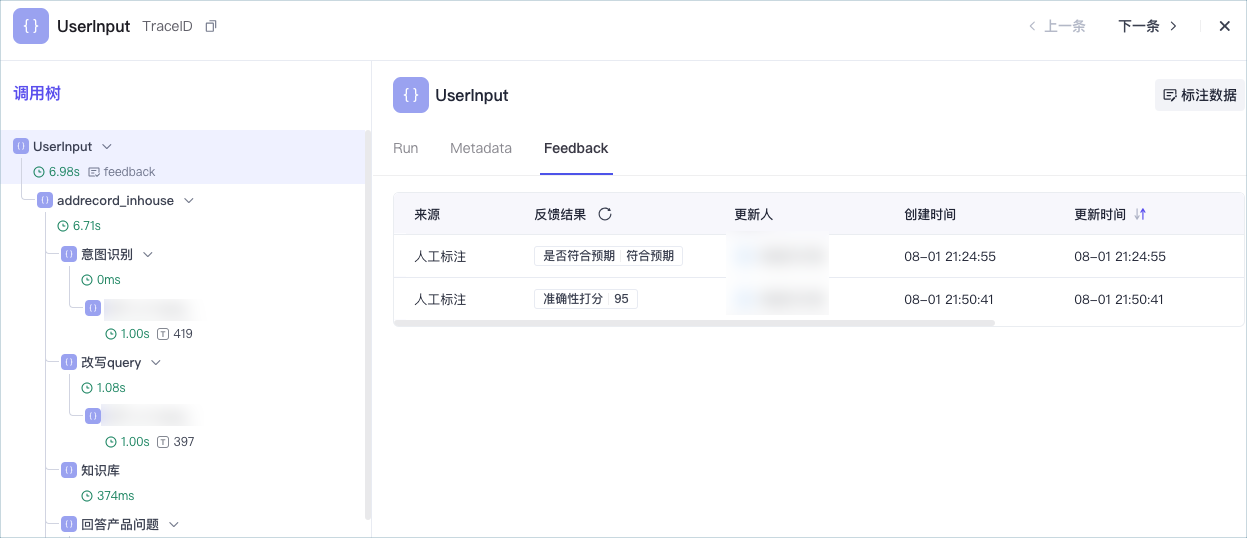Click created time 08-01 21:50:41
The width and height of the screenshot is (1247, 538).
pos(950,299)
